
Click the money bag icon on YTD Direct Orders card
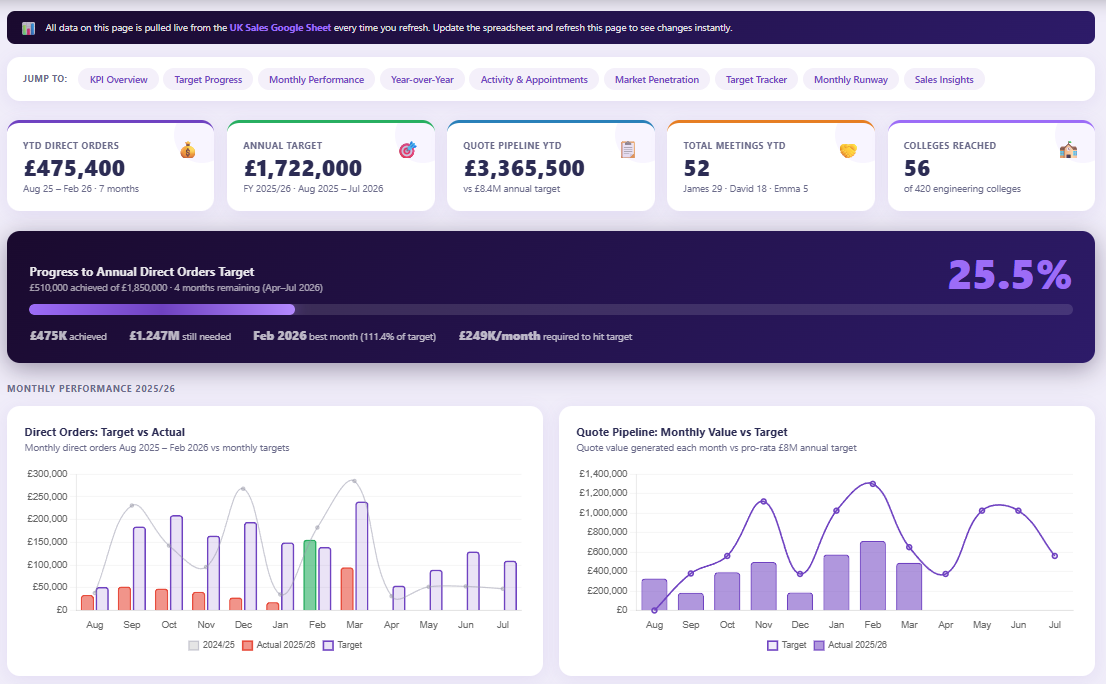pos(186,149)
